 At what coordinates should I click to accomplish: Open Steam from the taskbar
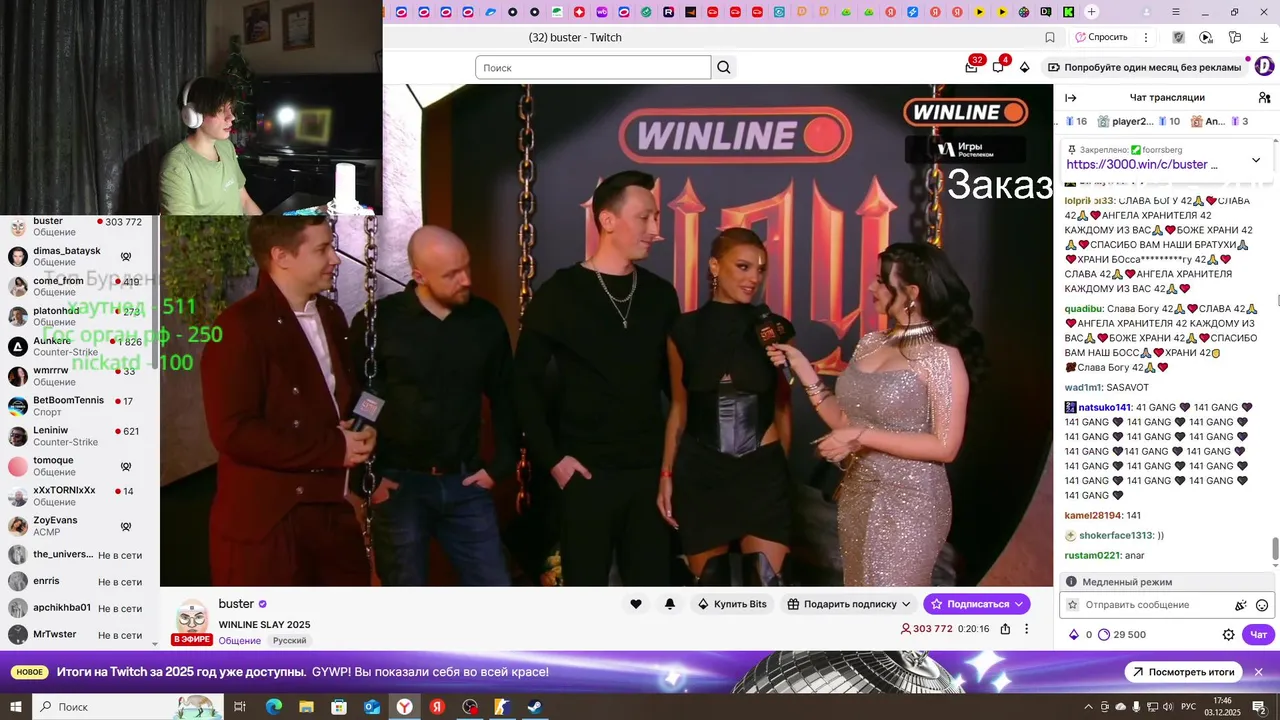[x=535, y=707]
